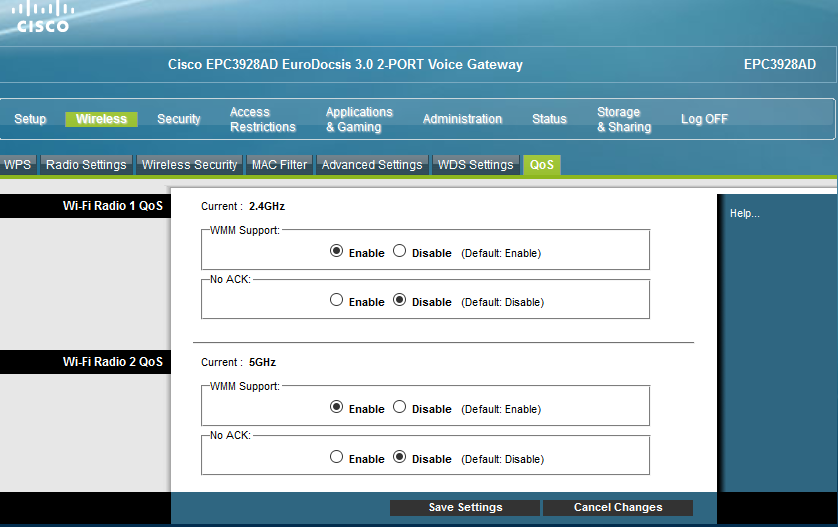Switch to the WPS tab
This screenshot has width=838, height=527.
18,165
